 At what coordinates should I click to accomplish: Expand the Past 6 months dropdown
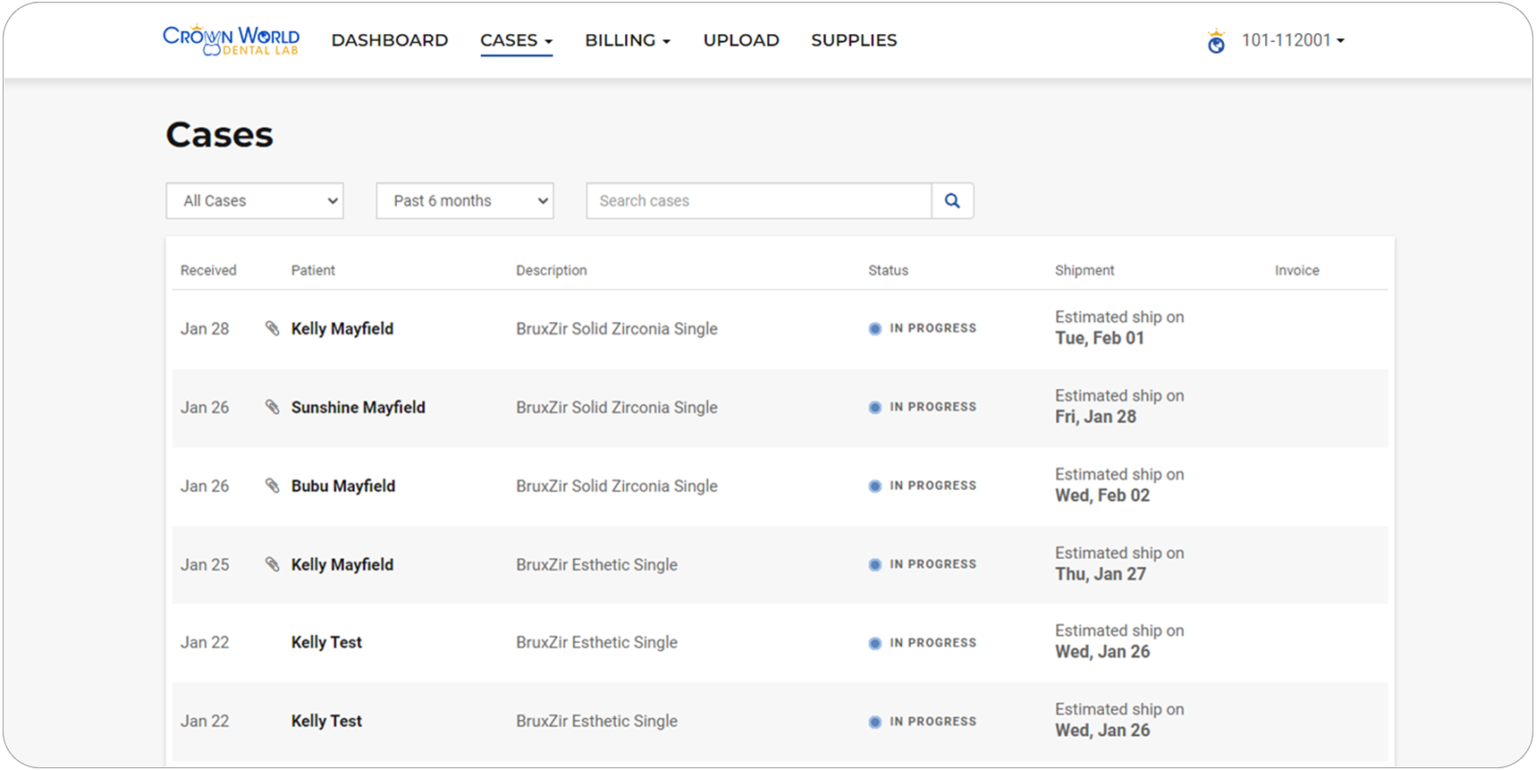tap(464, 201)
